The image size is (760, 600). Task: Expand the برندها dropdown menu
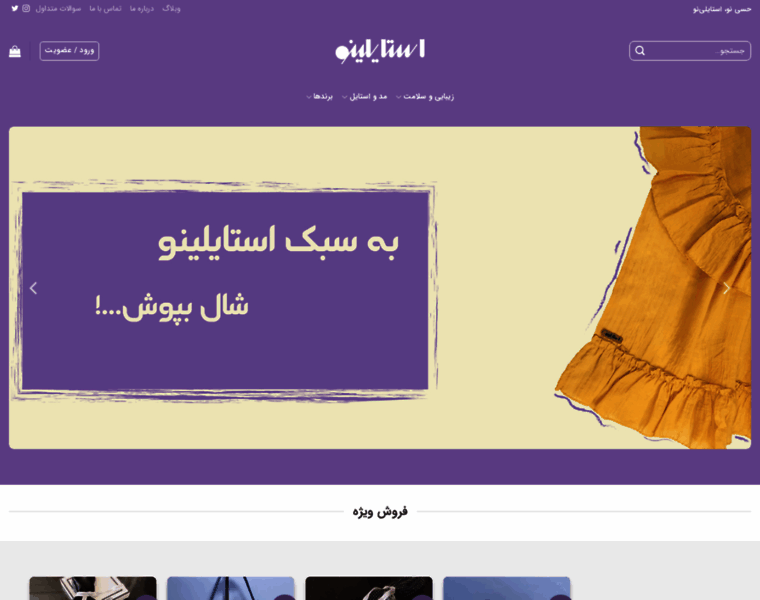click(x=319, y=96)
